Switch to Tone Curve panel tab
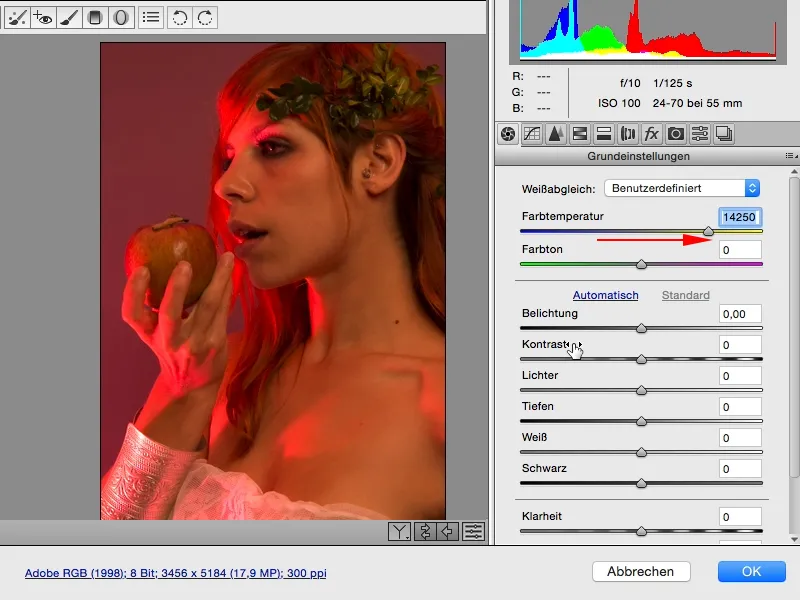Screen dimensions: 800x600 click(x=532, y=134)
